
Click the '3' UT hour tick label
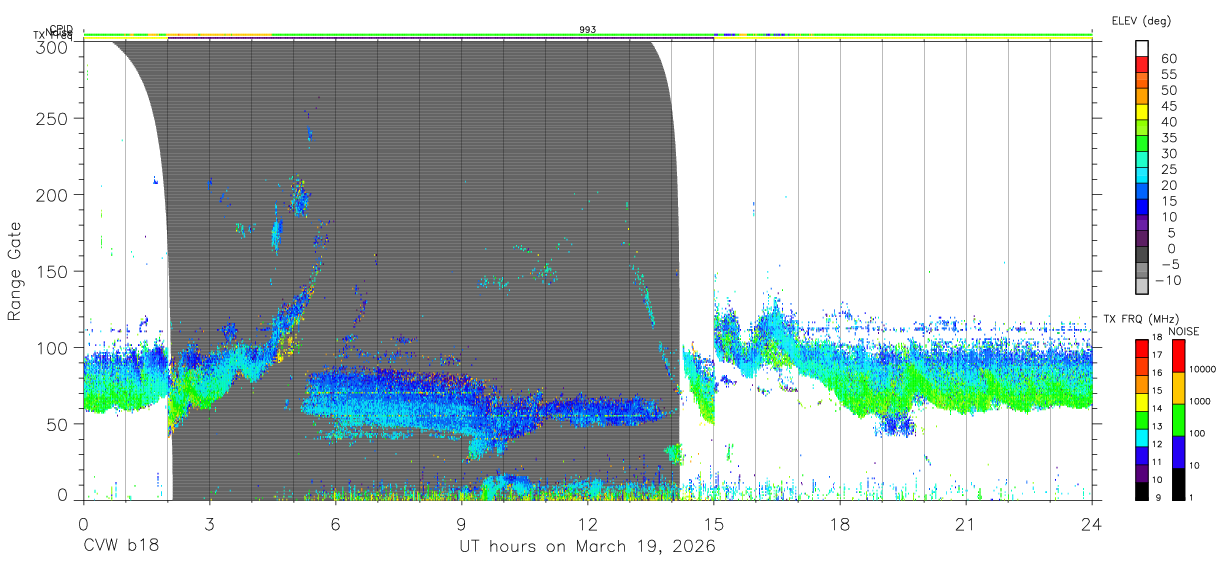[x=209, y=524]
